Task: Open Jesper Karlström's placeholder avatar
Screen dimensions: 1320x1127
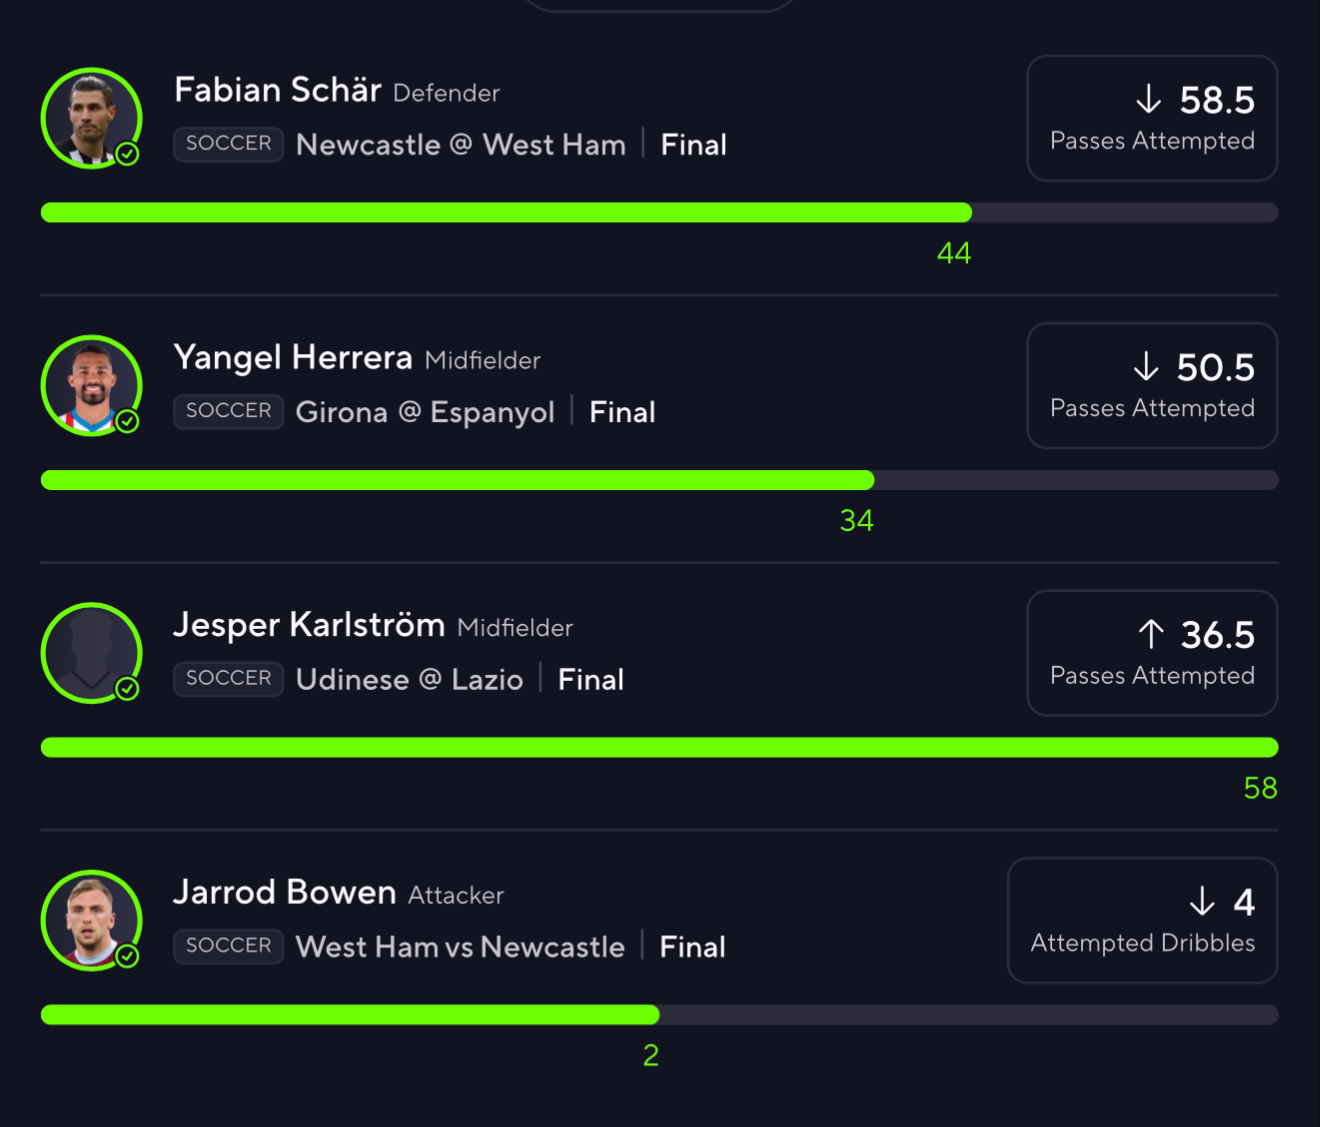Action: (91, 653)
